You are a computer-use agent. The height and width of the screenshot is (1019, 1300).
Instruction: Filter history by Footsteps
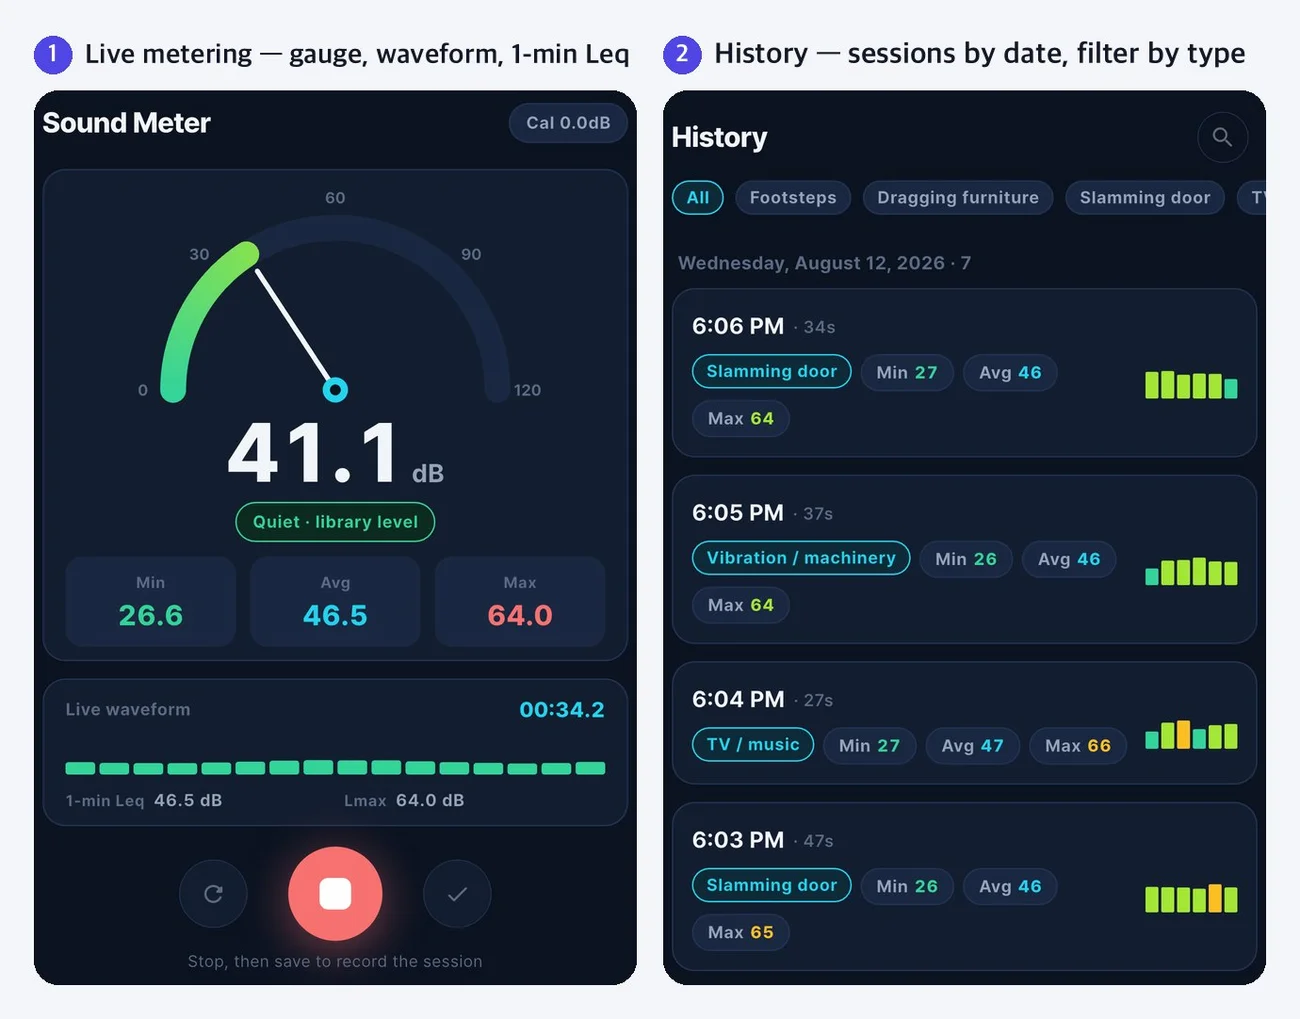(793, 197)
